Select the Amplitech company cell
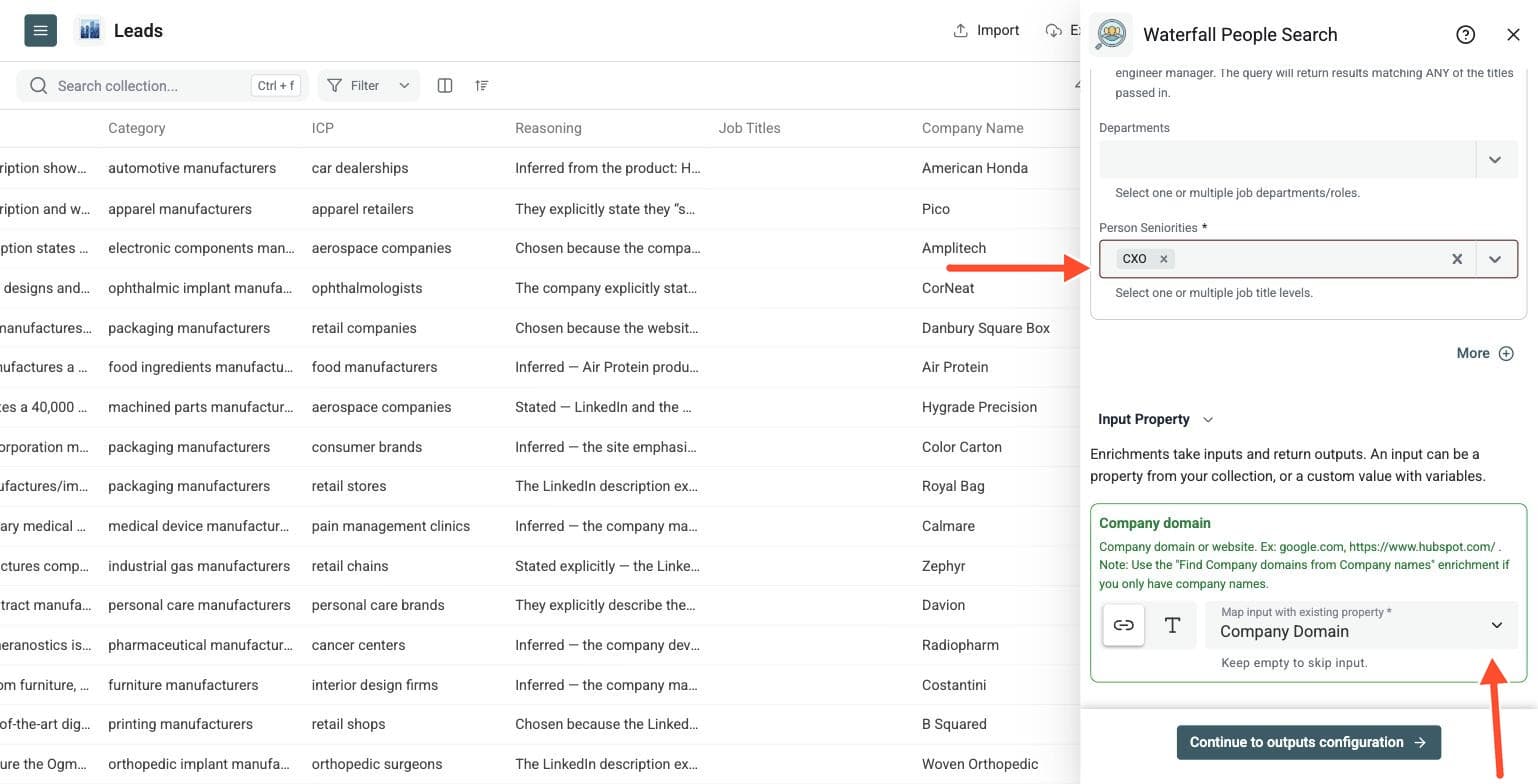This screenshot has width=1538, height=784. [x=954, y=248]
